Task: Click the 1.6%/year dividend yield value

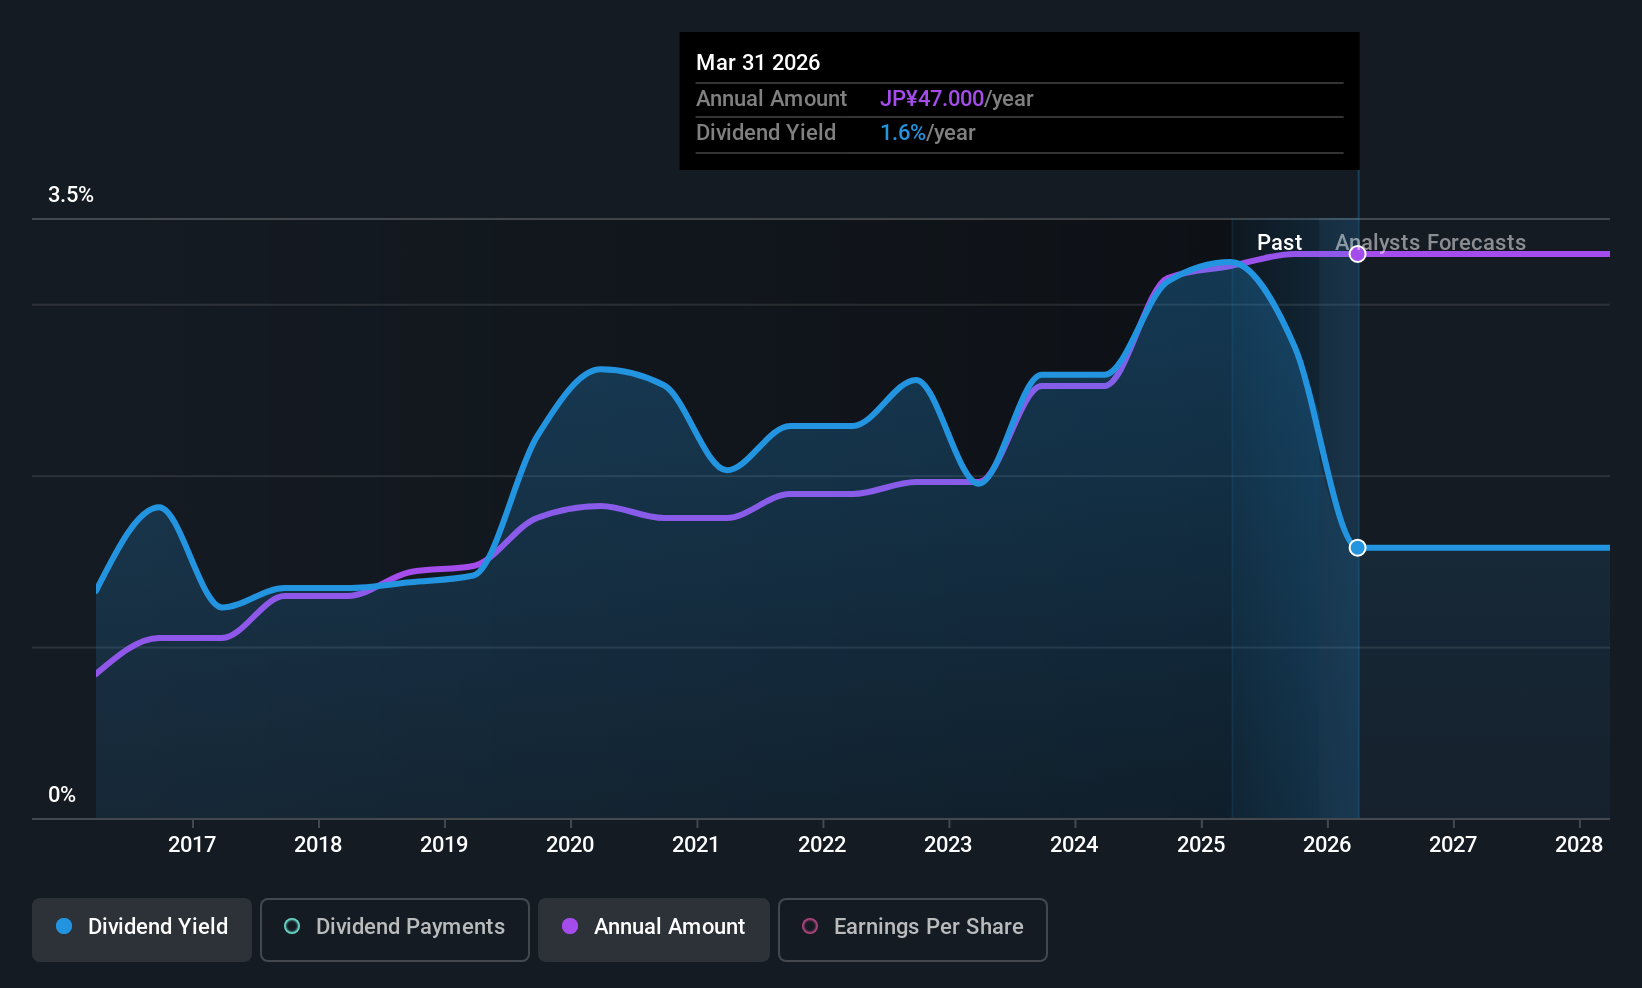Action: [x=927, y=133]
